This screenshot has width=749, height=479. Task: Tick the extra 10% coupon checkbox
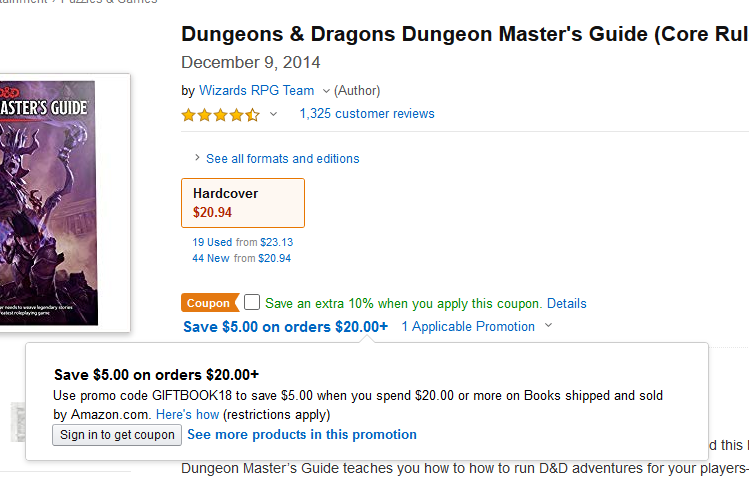(252, 302)
